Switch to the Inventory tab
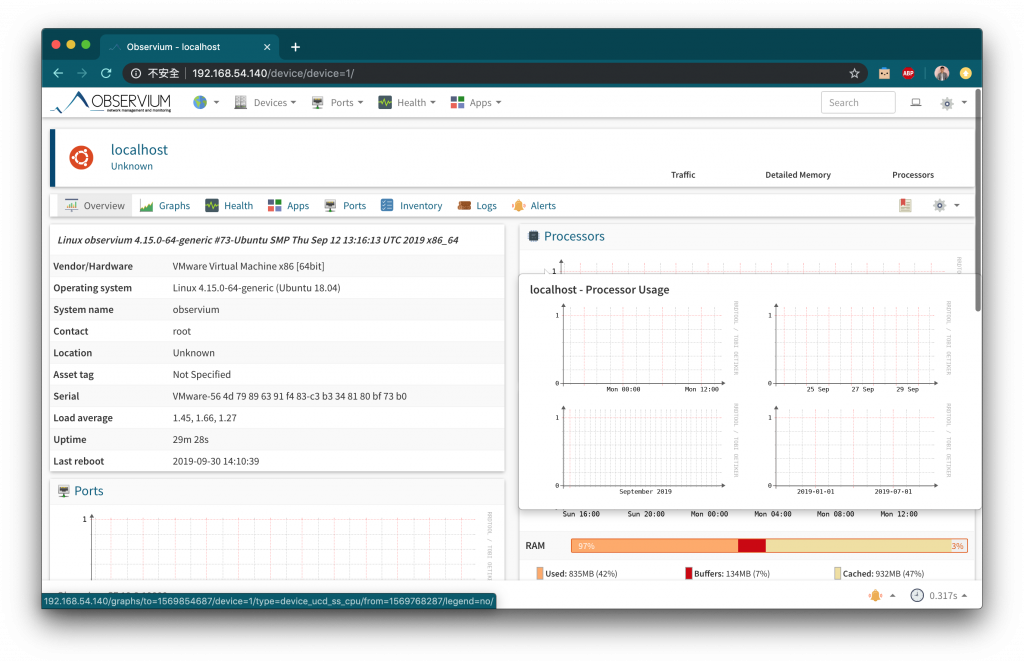Screen dimensions: 1024x664 411,205
